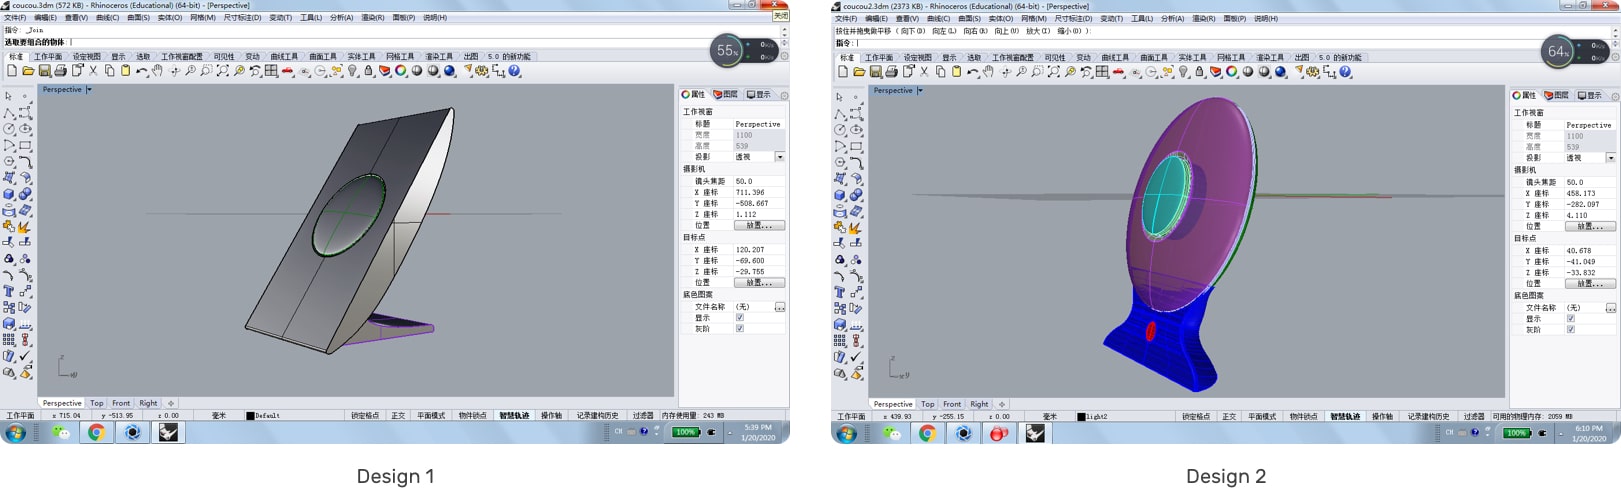Click the Help question mark icon in the coucou.3dm toolbar
Image resolution: width=1621 pixels, height=503 pixels.
(x=514, y=71)
